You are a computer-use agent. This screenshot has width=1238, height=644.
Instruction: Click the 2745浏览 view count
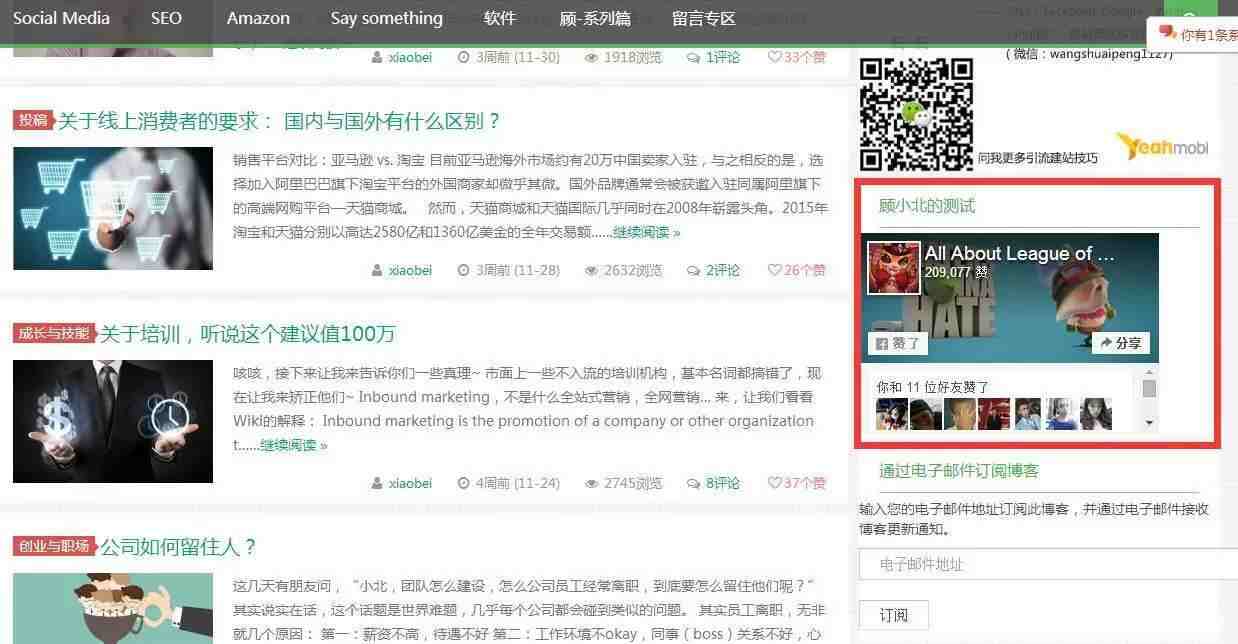[x=623, y=483]
